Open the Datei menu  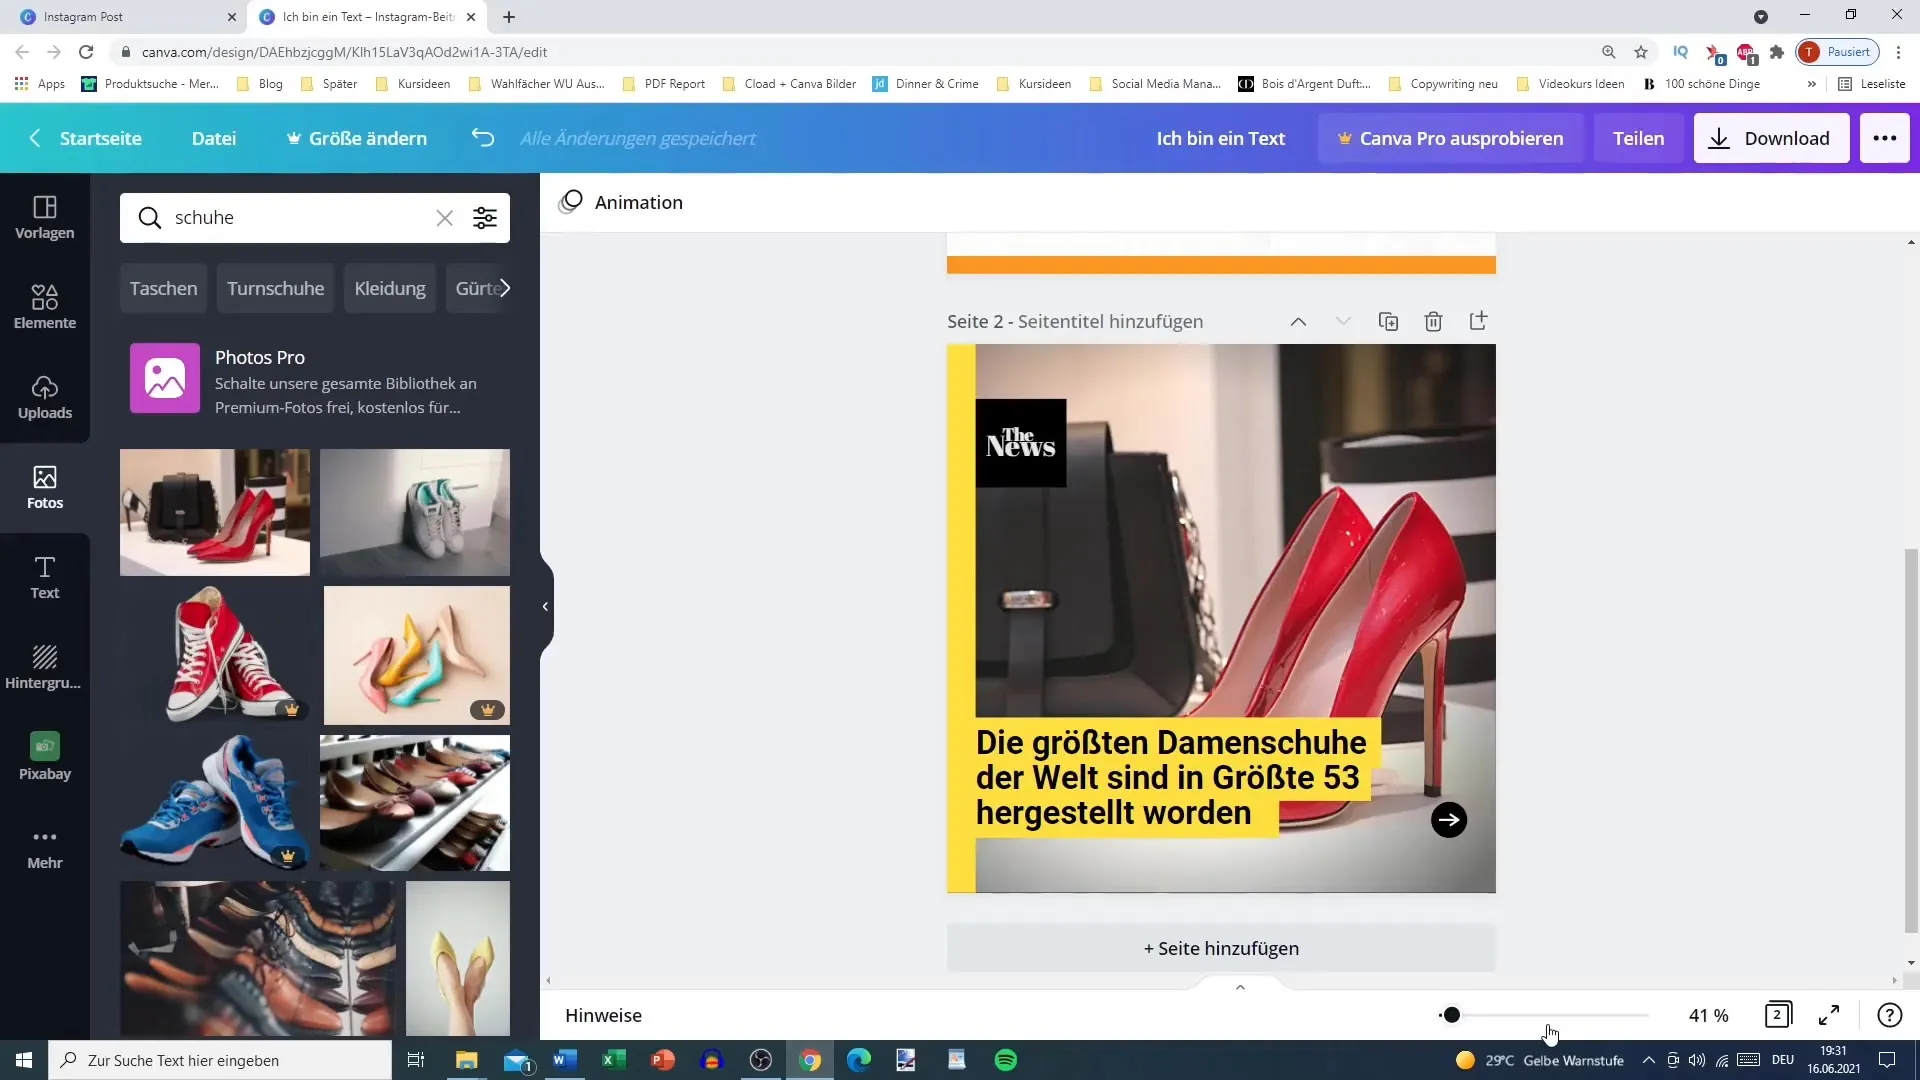tap(214, 138)
